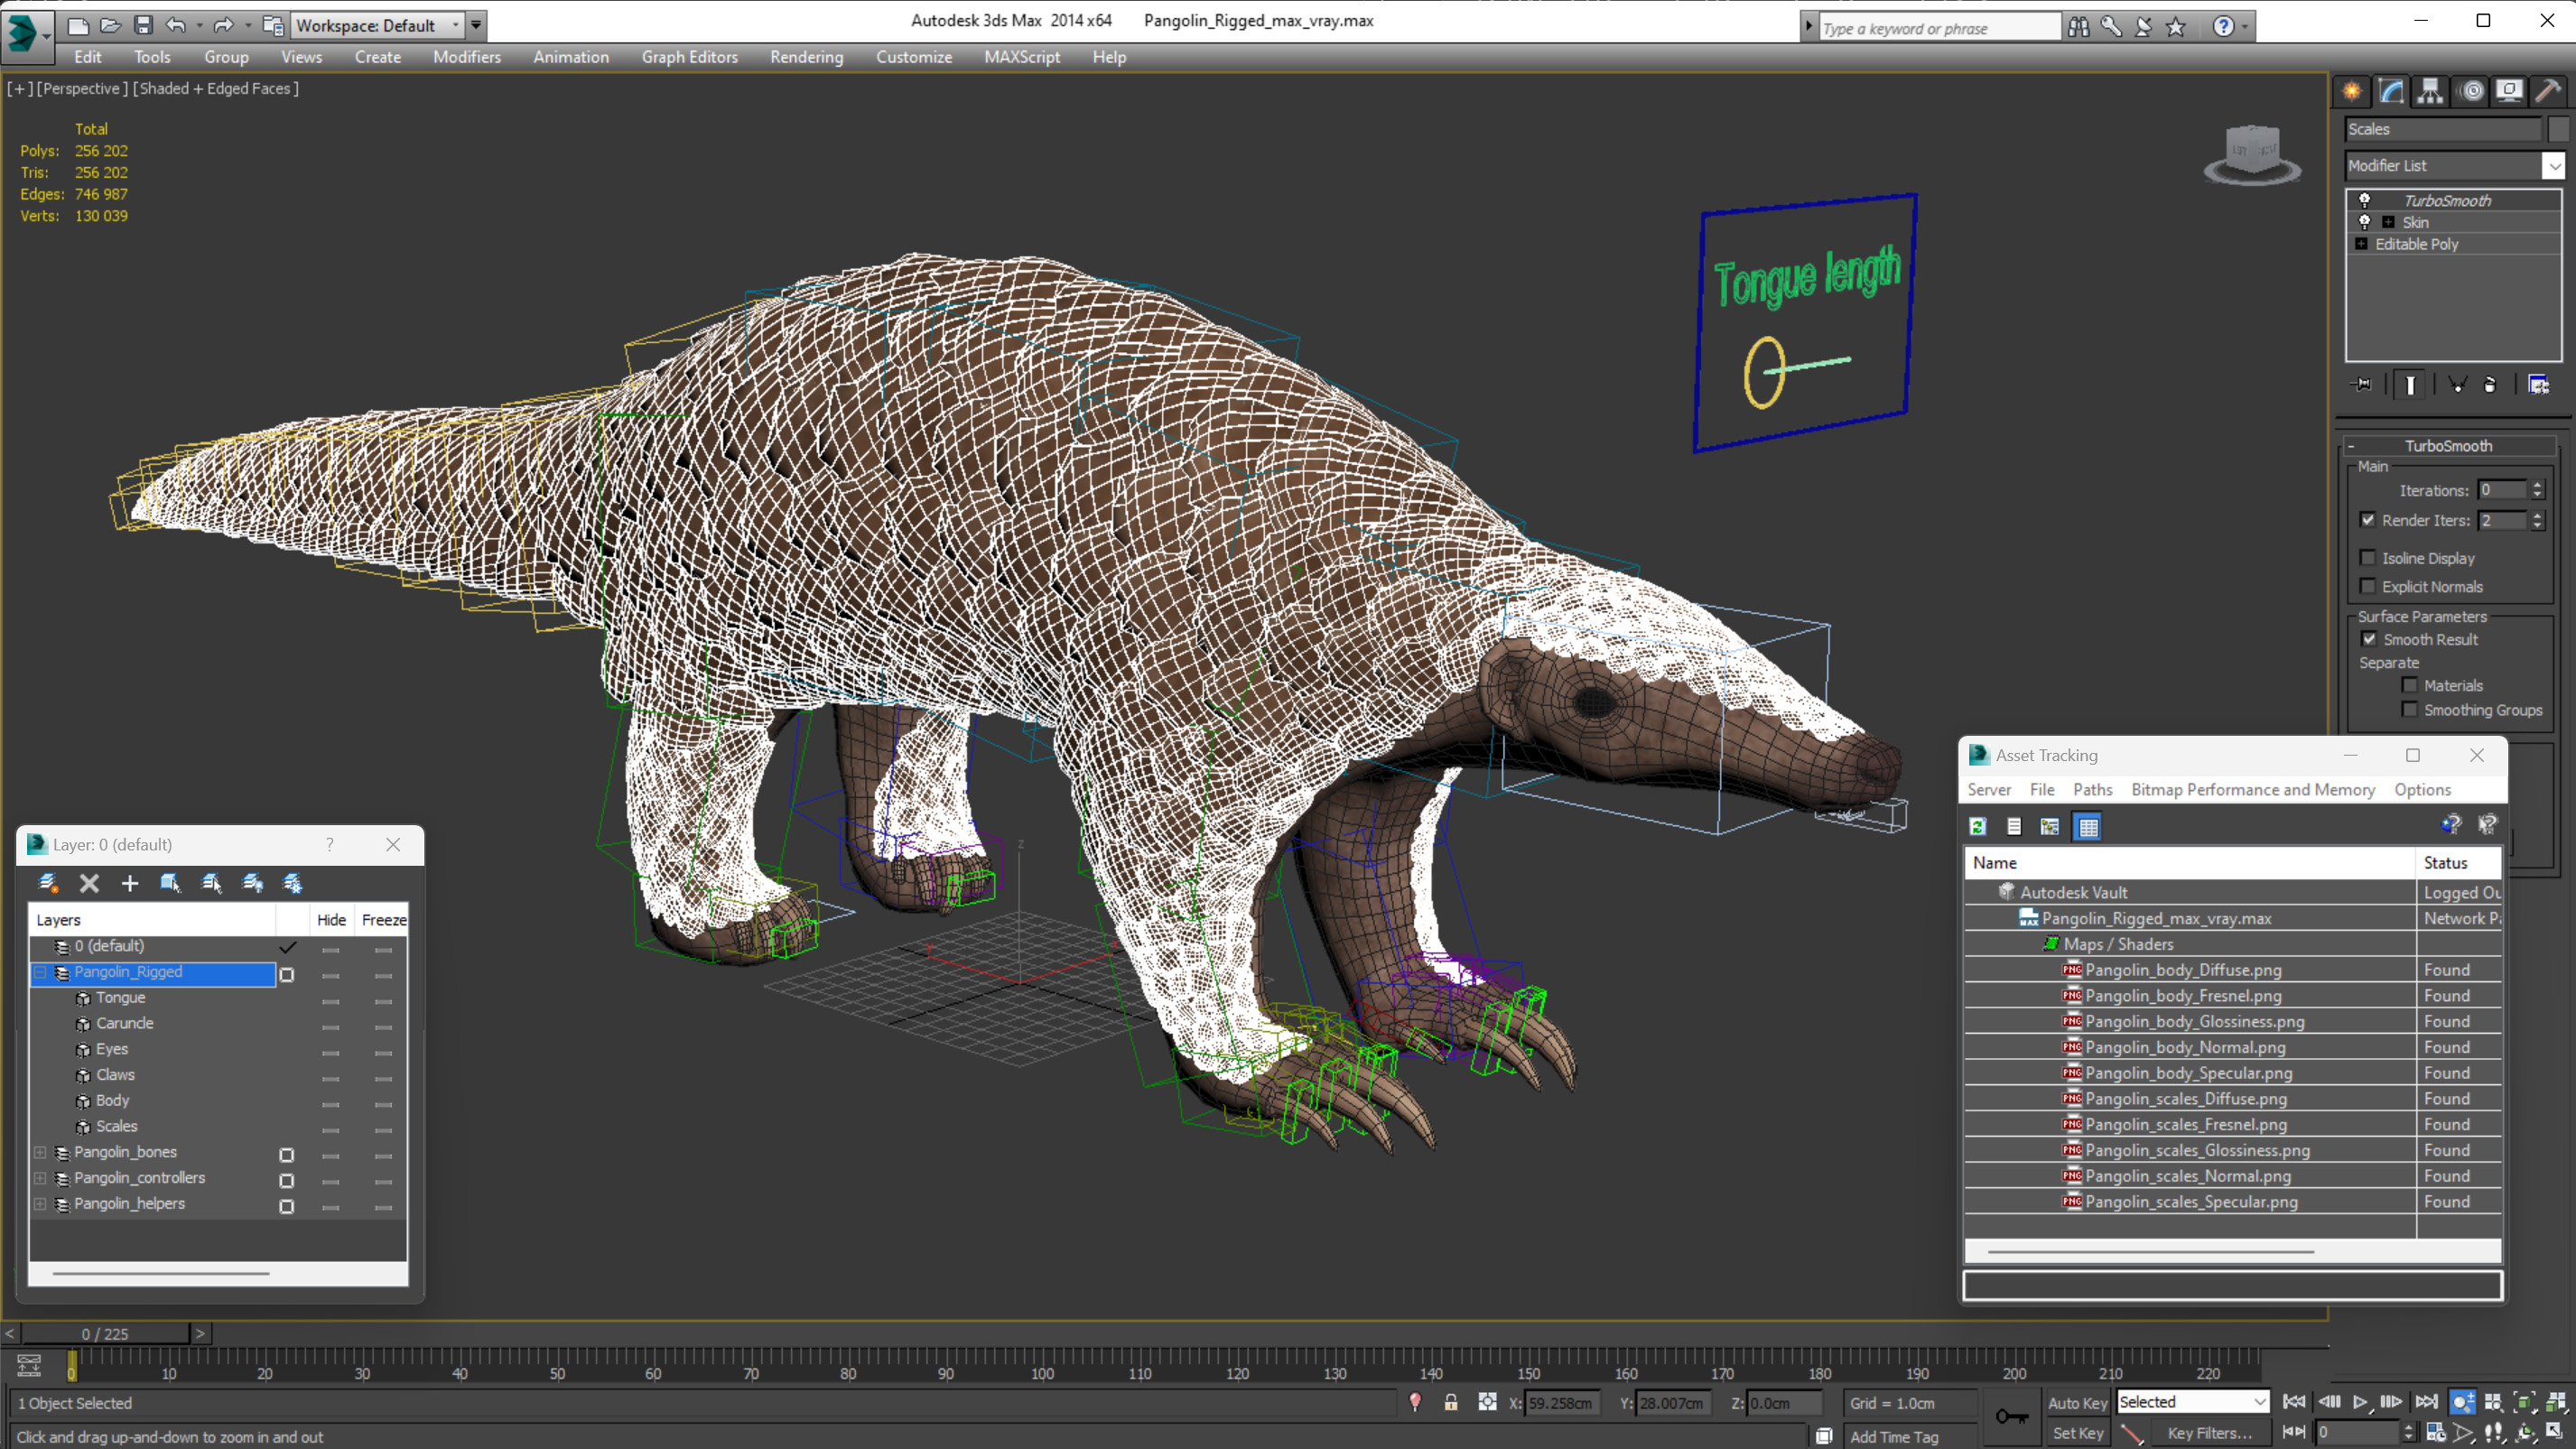Open the Graph Editors menu
The width and height of the screenshot is (2576, 1449).
click(689, 57)
